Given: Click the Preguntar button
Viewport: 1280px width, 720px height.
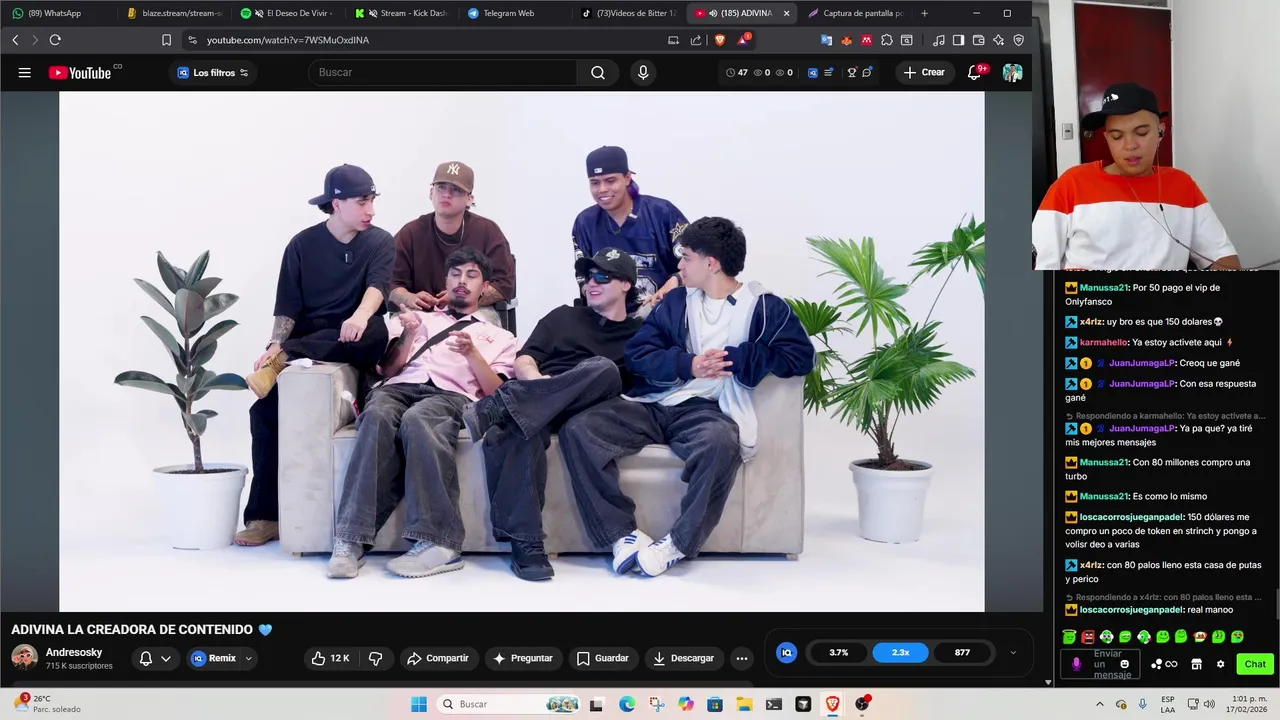Looking at the screenshot, I should (x=522, y=658).
